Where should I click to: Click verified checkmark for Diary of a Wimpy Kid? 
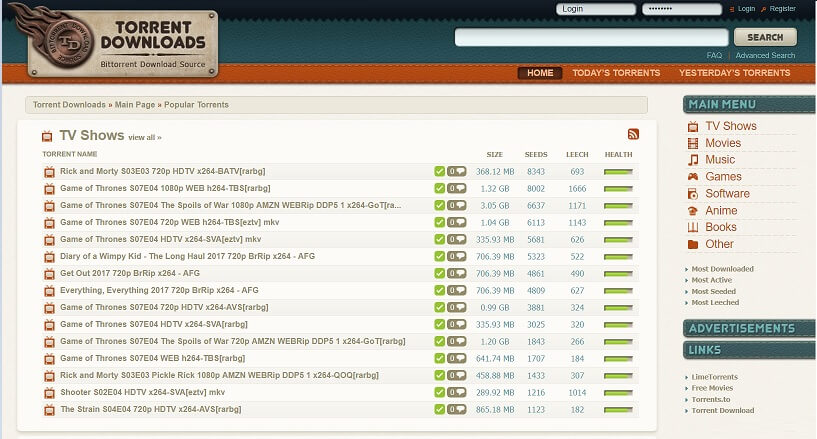[440, 256]
